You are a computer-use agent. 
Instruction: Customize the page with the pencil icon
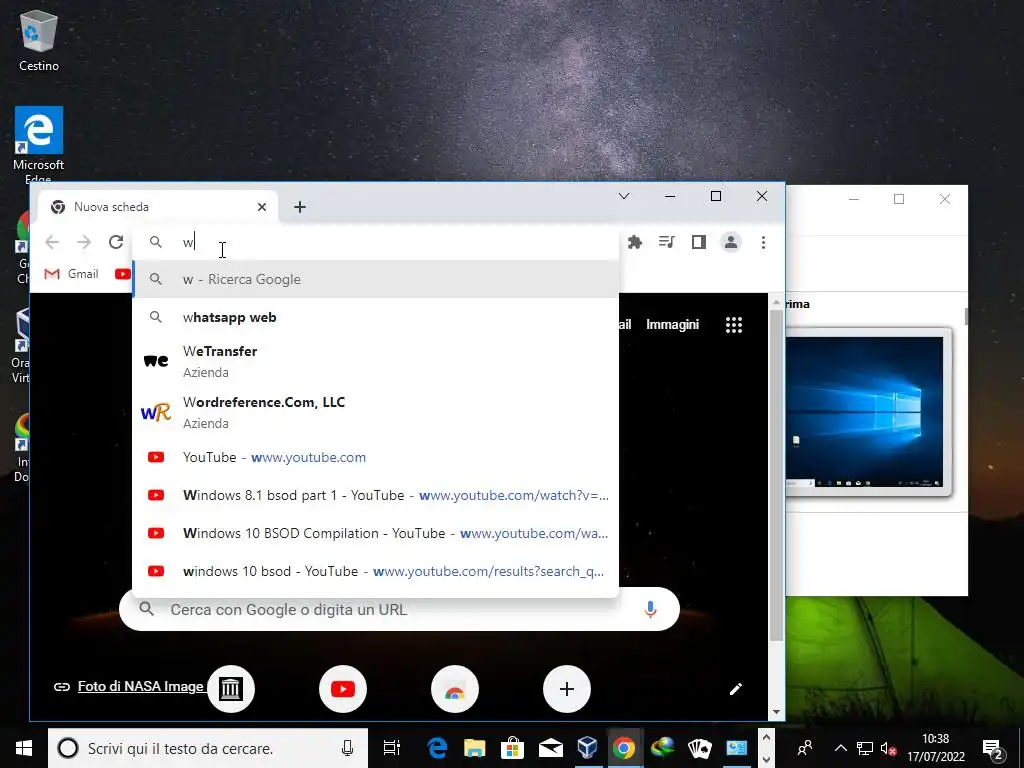point(735,689)
